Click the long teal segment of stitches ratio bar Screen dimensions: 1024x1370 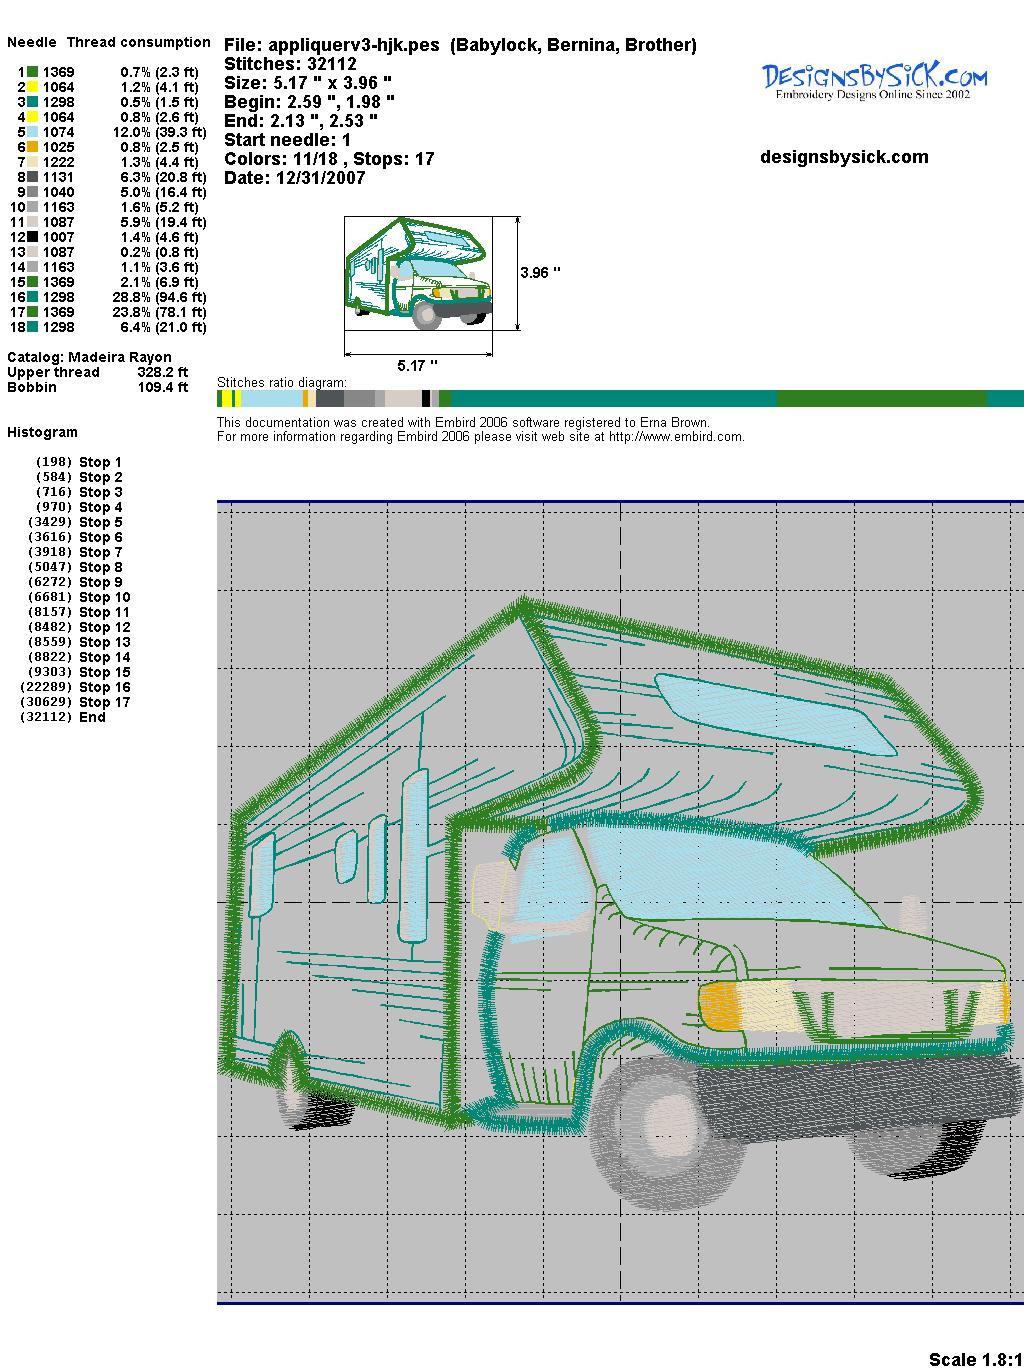click(612, 399)
